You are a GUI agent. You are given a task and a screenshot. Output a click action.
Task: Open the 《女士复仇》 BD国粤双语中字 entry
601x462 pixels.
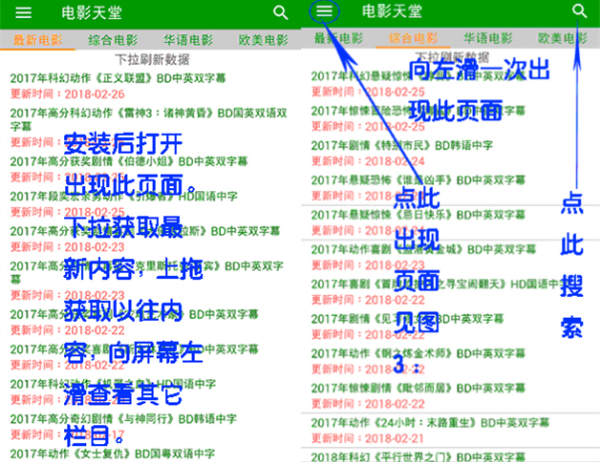[x=112, y=454]
